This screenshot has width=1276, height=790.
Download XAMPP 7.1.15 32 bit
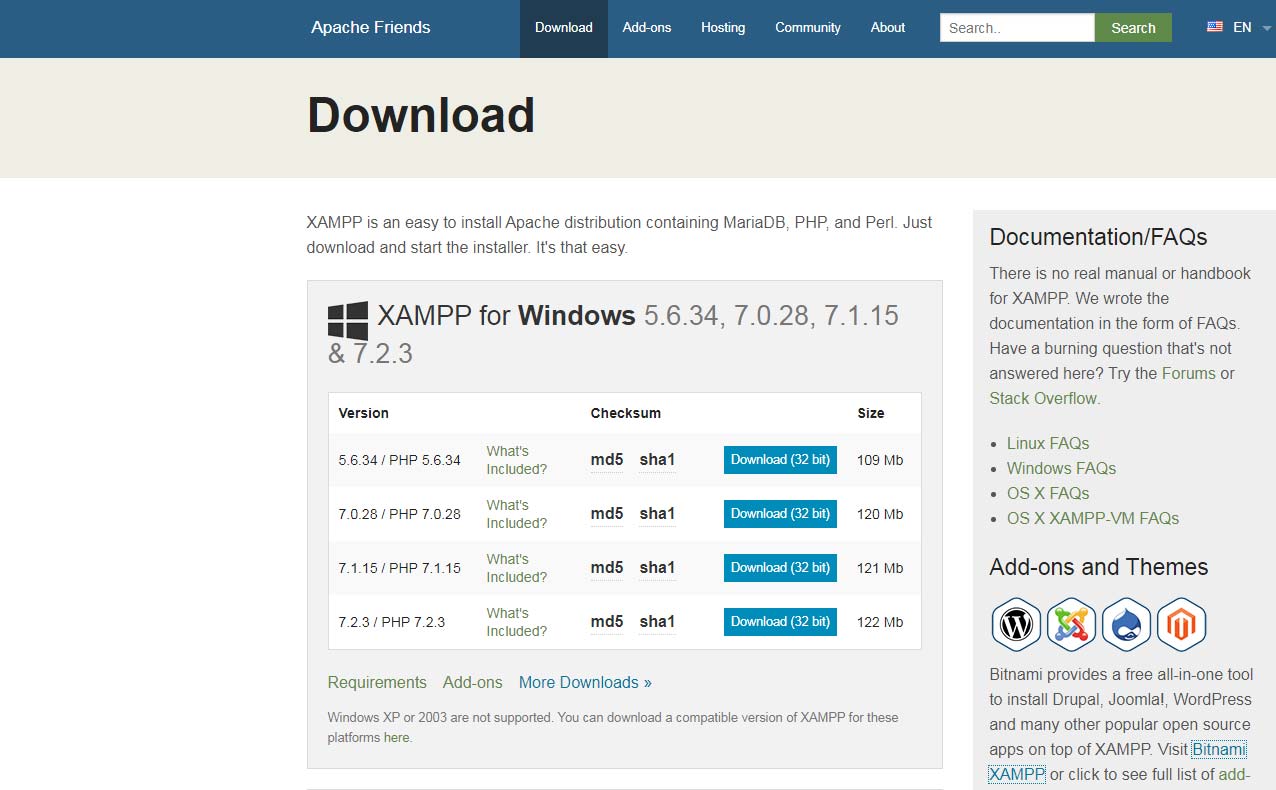coord(780,568)
